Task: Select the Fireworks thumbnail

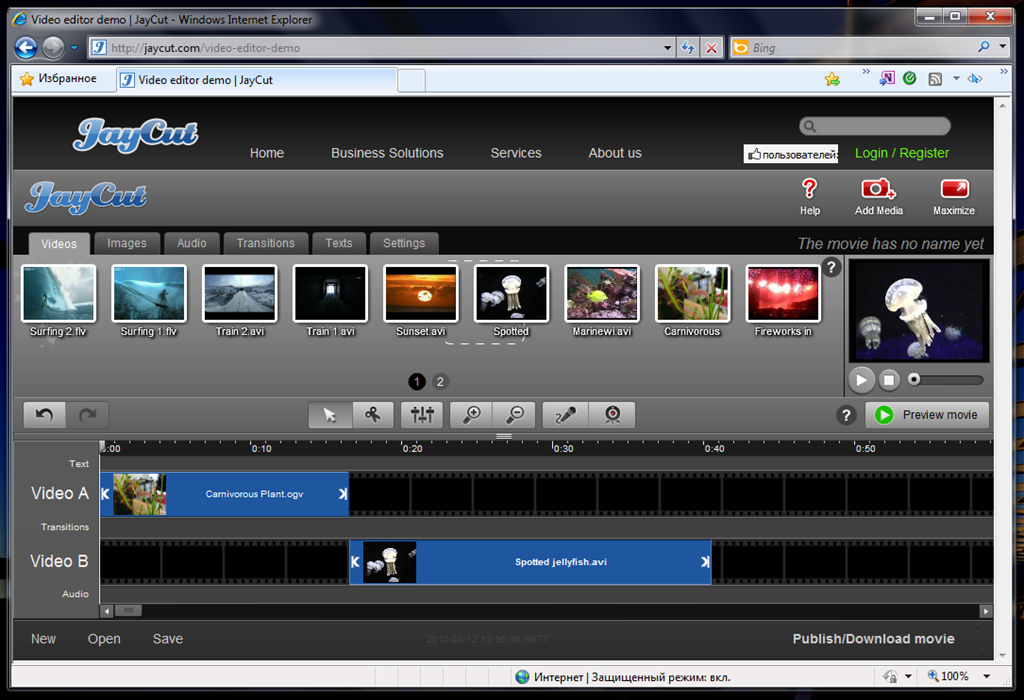Action: point(783,294)
